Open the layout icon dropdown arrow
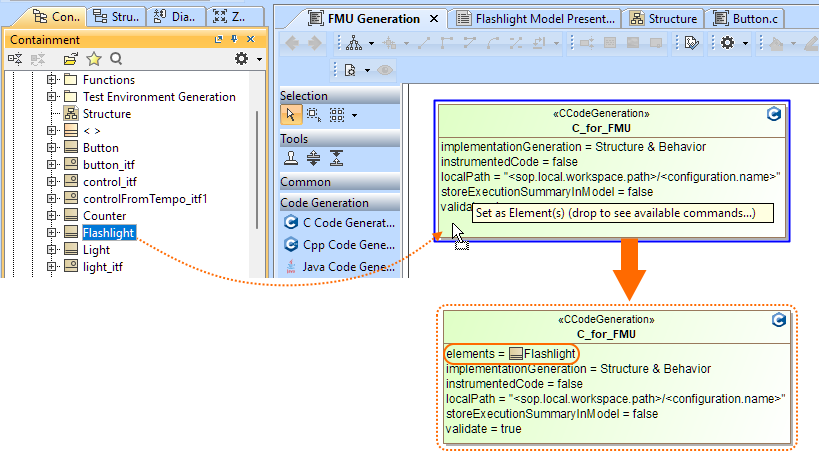Screen dimensions: 819x454 [x=371, y=44]
